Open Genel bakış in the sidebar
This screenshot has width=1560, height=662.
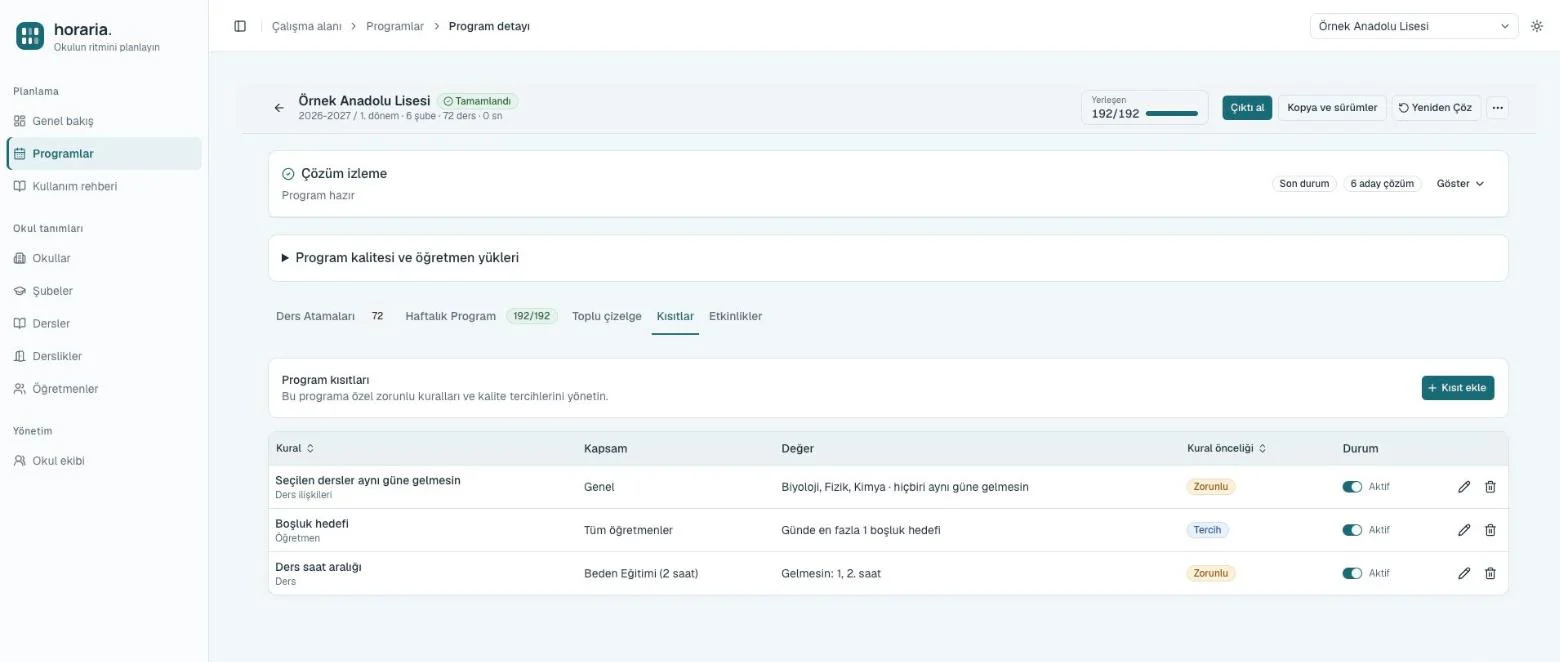tap(104, 121)
